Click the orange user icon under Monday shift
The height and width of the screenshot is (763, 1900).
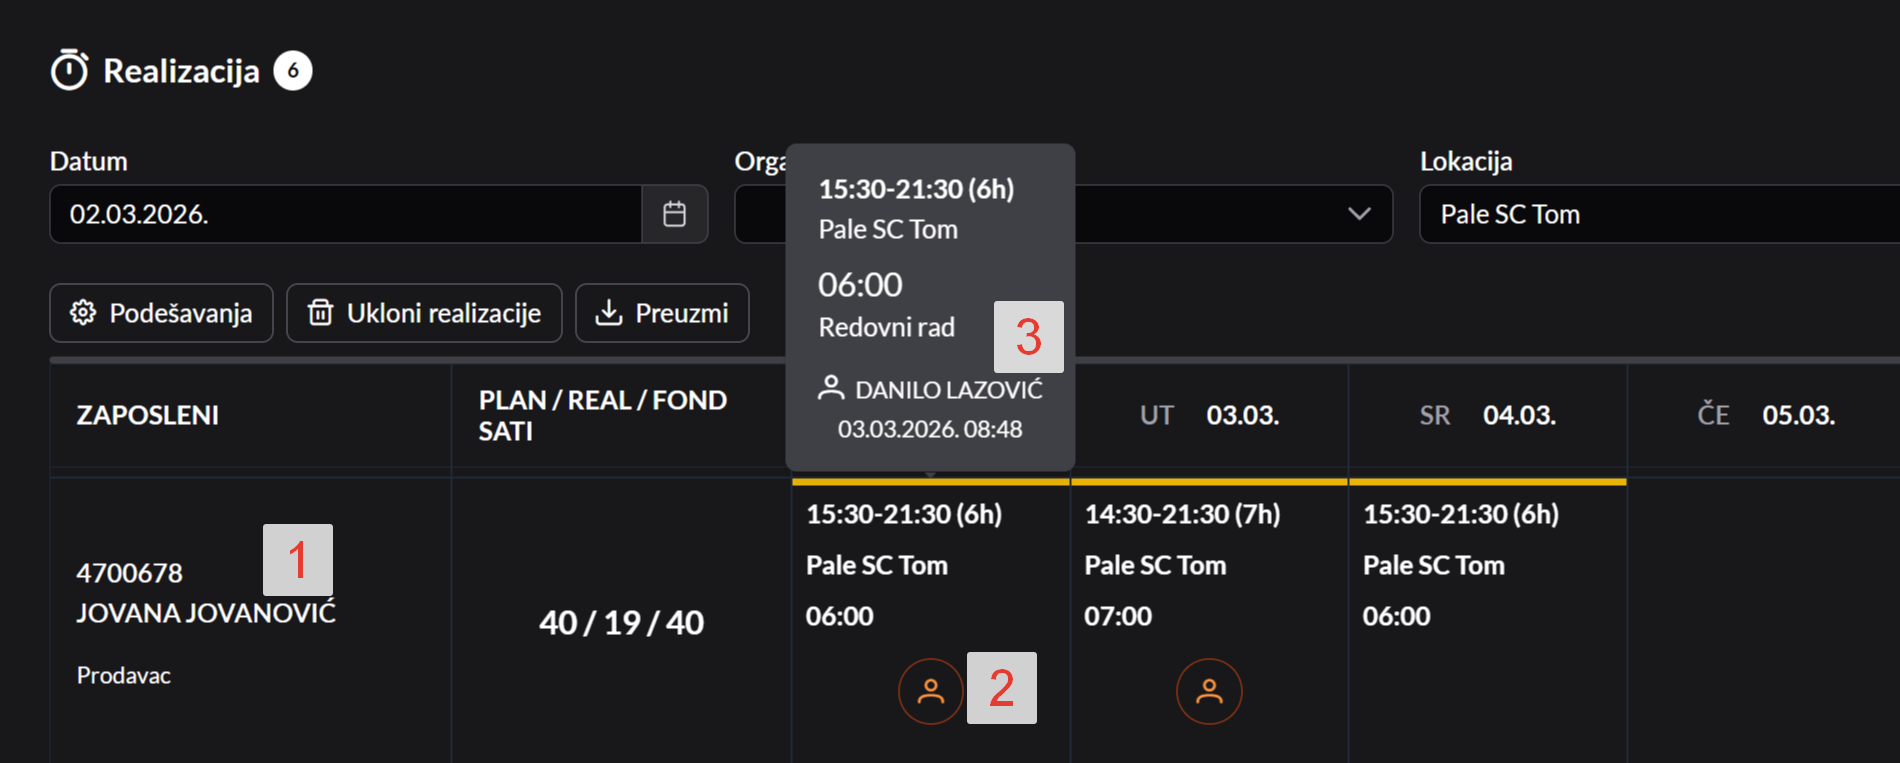click(930, 691)
